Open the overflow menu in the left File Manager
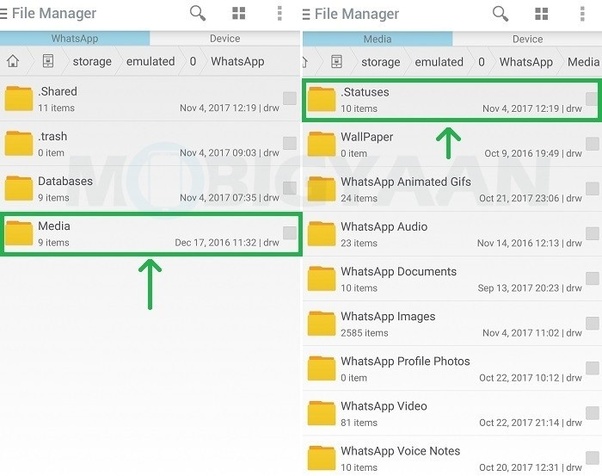Viewport: 602px width, 476px height. (280, 13)
